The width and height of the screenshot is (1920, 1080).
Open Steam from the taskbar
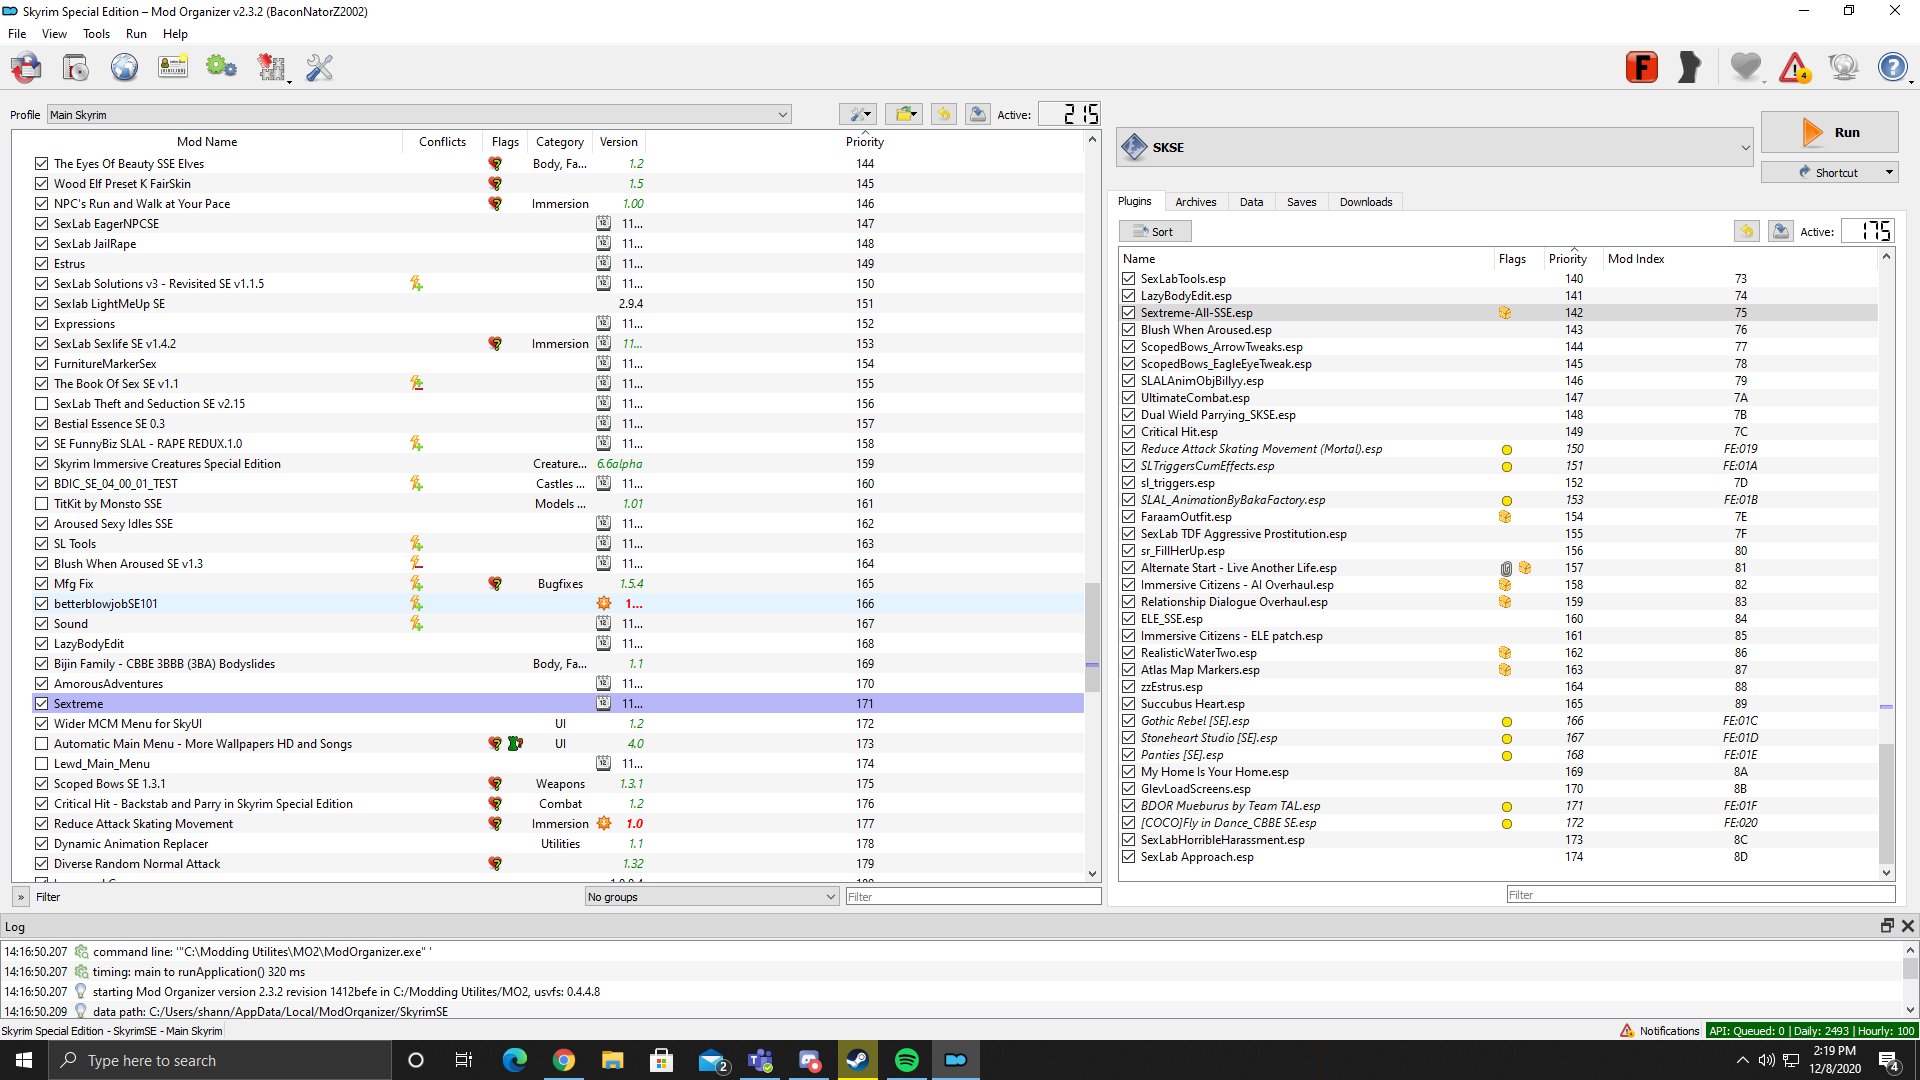point(858,1060)
